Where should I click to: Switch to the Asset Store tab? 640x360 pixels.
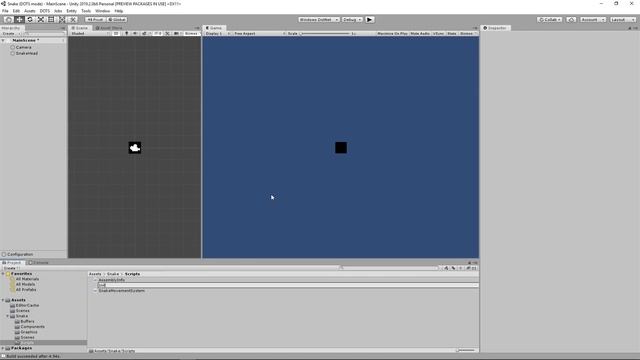point(109,28)
